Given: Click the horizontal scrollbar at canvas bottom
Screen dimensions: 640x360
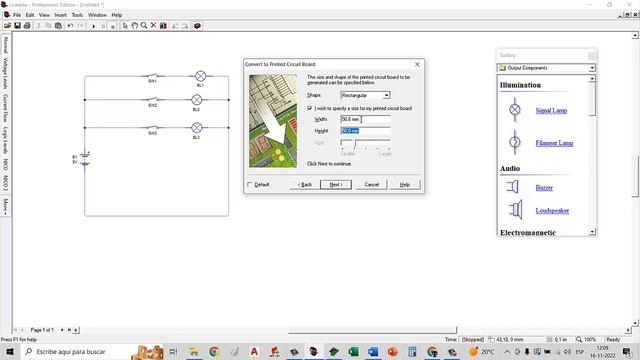Looking at the screenshot, I should pyautogui.click(x=372, y=330).
